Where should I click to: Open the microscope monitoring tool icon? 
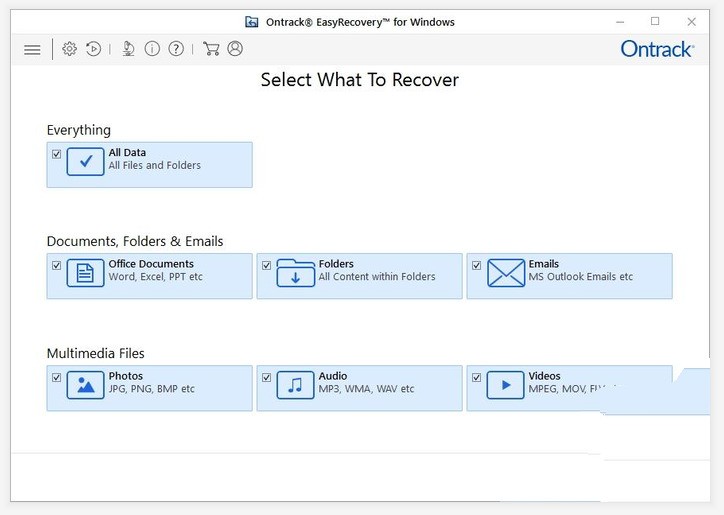click(128, 48)
